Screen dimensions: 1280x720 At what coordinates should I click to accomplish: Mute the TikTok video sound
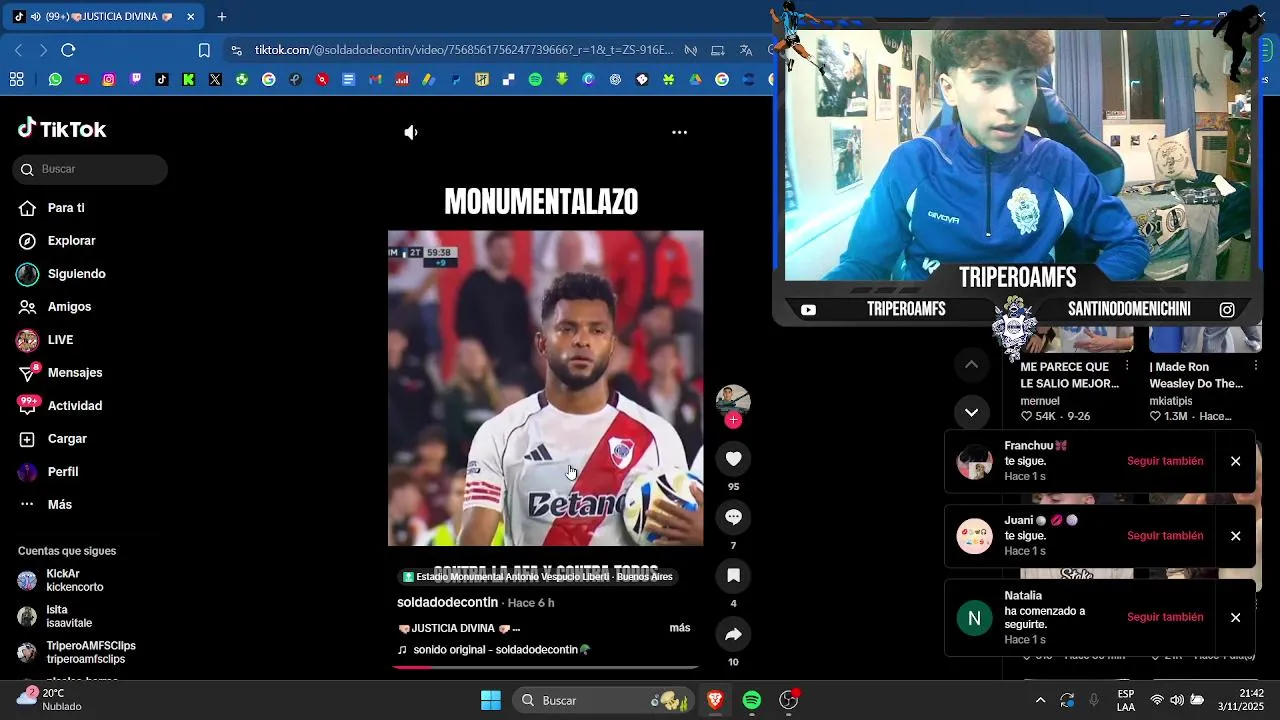pyautogui.click(x=411, y=132)
